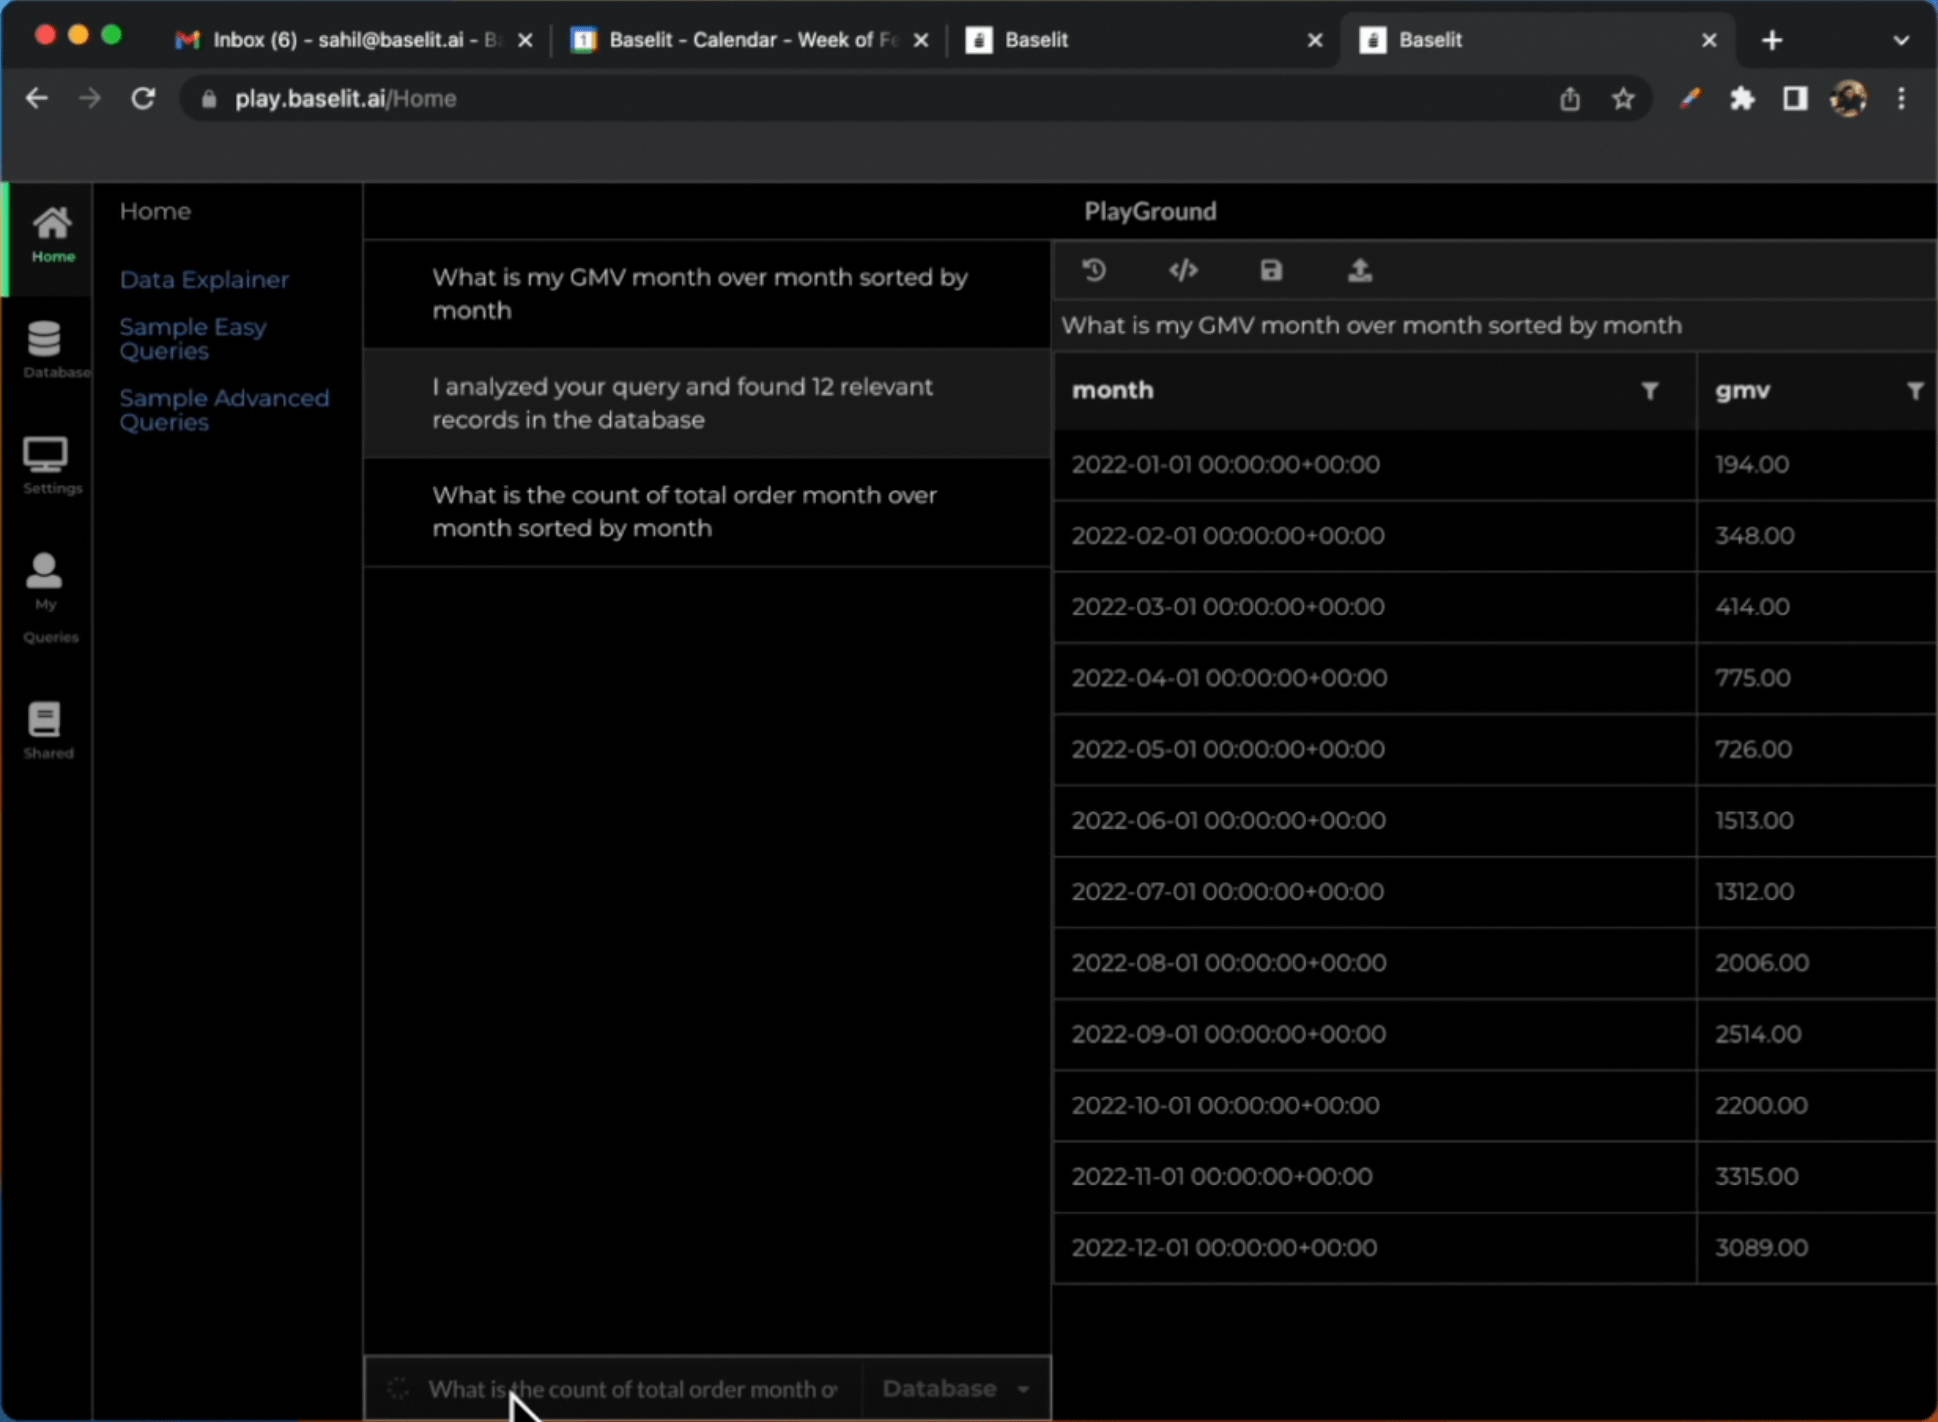The image size is (1938, 1422).
Task: Bookmark this page with the star icon
Action: click(x=1623, y=98)
